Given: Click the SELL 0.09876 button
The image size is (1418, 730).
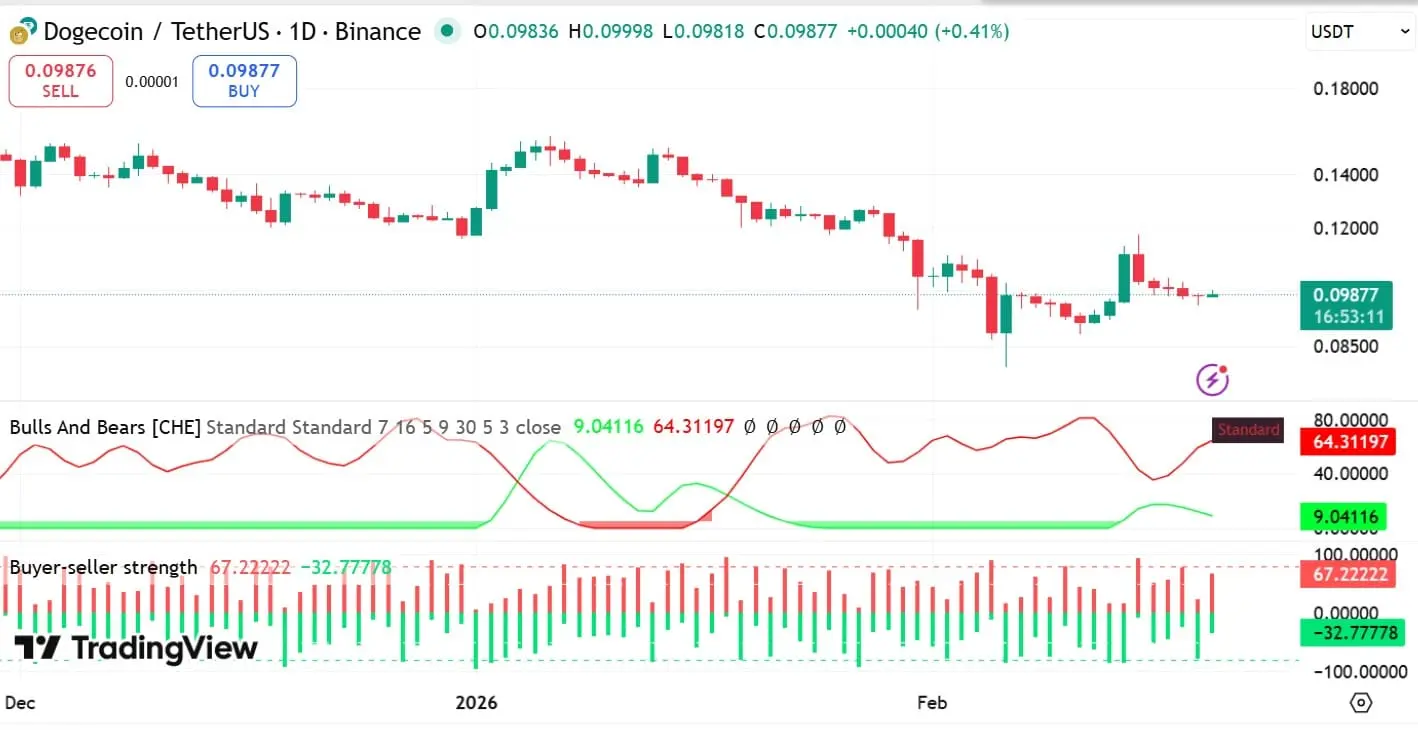Looking at the screenshot, I should [x=60, y=80].
